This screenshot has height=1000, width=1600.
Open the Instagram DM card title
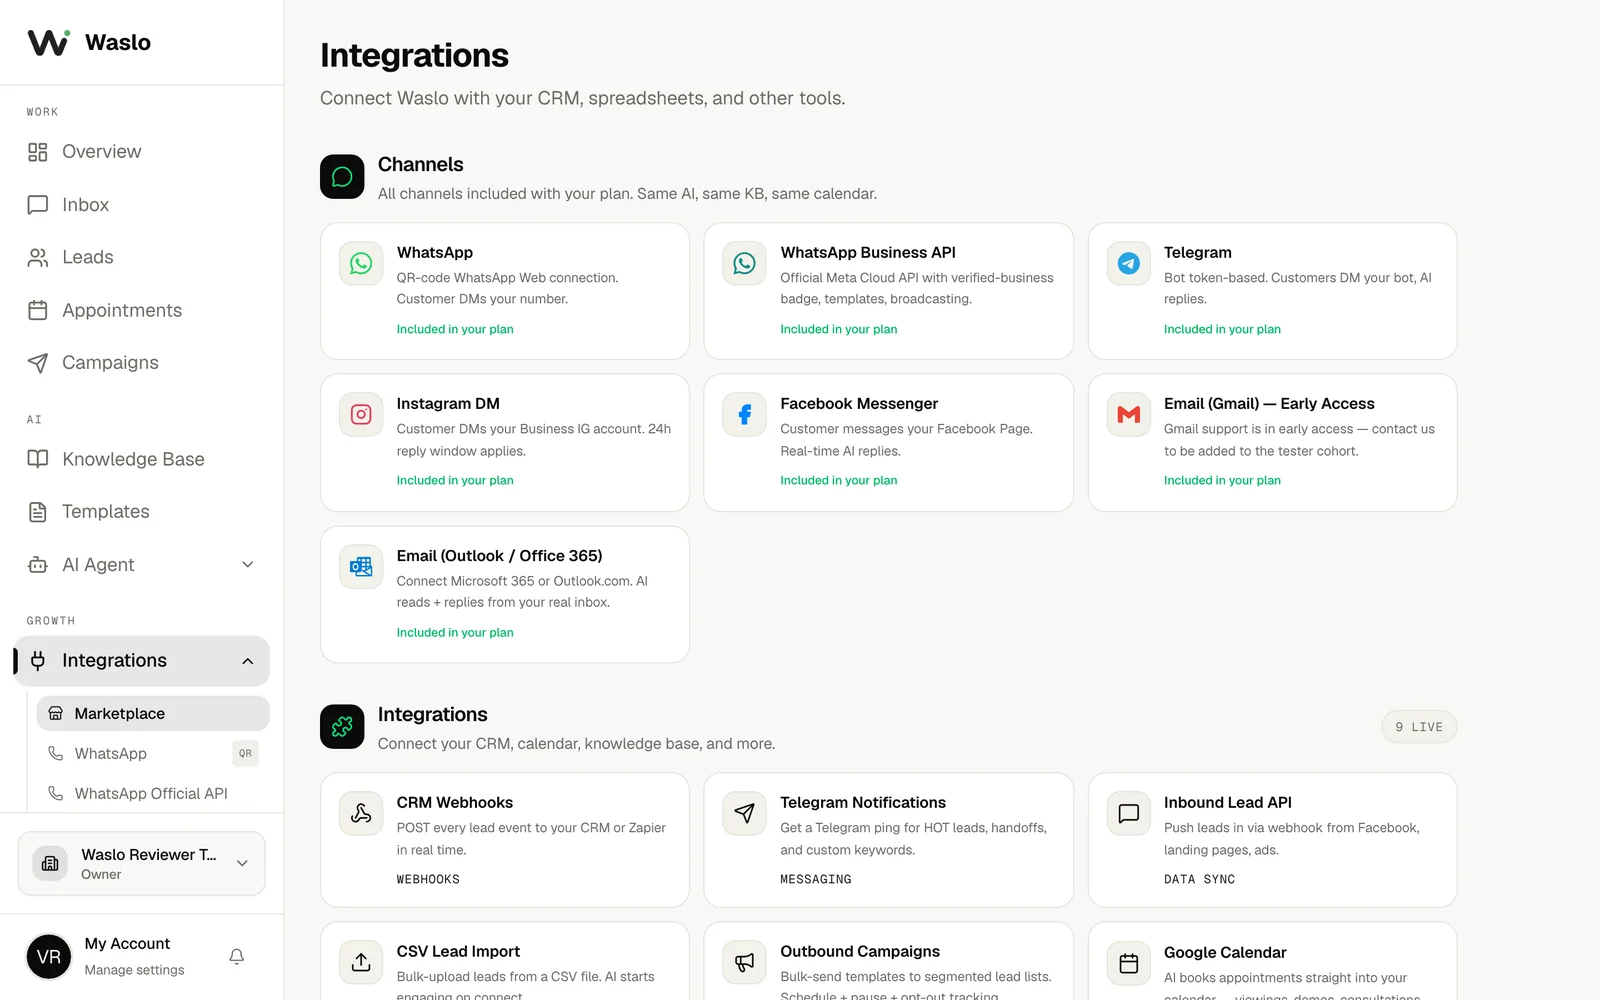[x=448, y=404]
